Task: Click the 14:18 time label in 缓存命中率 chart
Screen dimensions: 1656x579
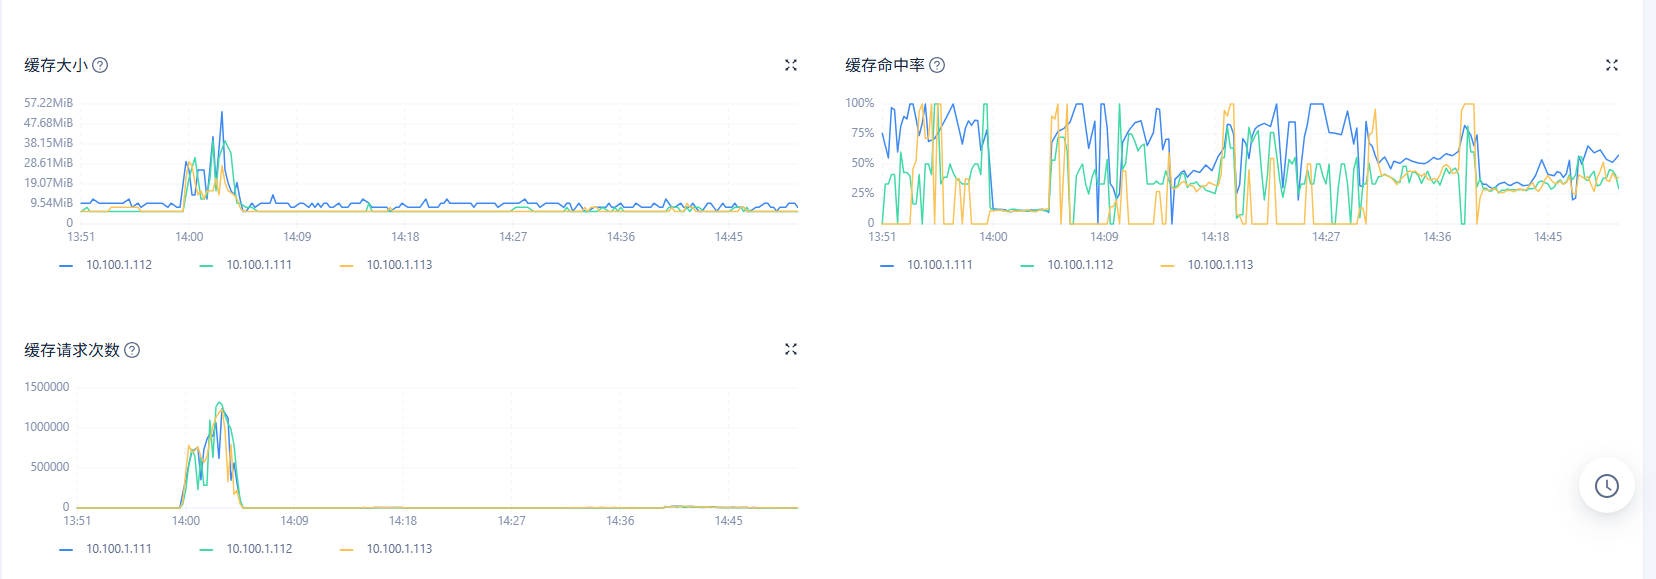Action: 1215,237
